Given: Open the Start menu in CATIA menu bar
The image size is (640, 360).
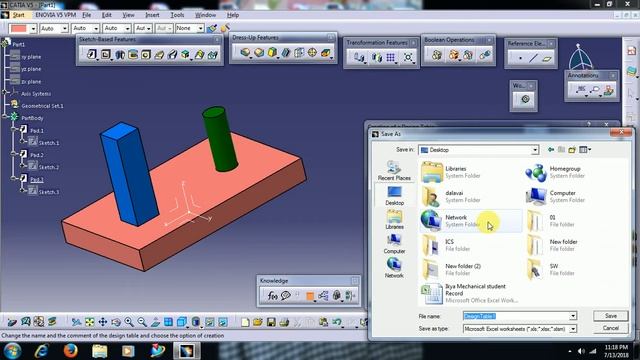Looking at the screenshot, I should pos(18,15).
